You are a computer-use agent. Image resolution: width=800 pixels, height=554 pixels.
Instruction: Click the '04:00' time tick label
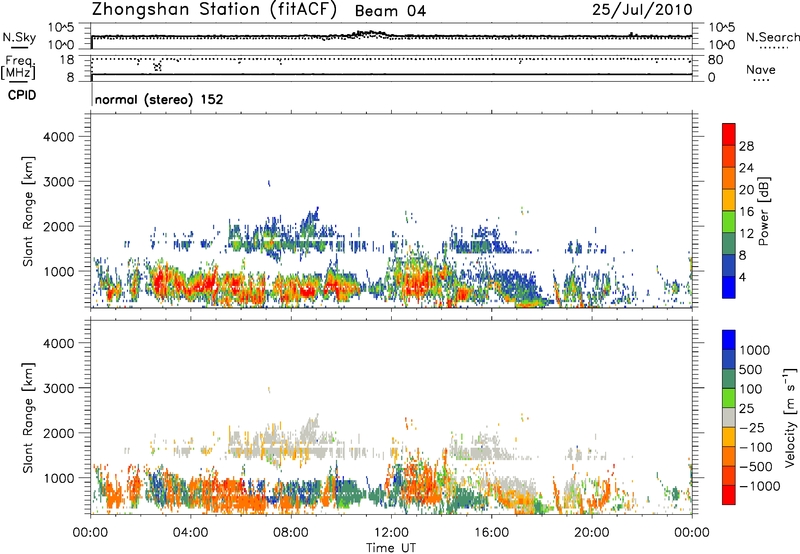pos(190,533)
